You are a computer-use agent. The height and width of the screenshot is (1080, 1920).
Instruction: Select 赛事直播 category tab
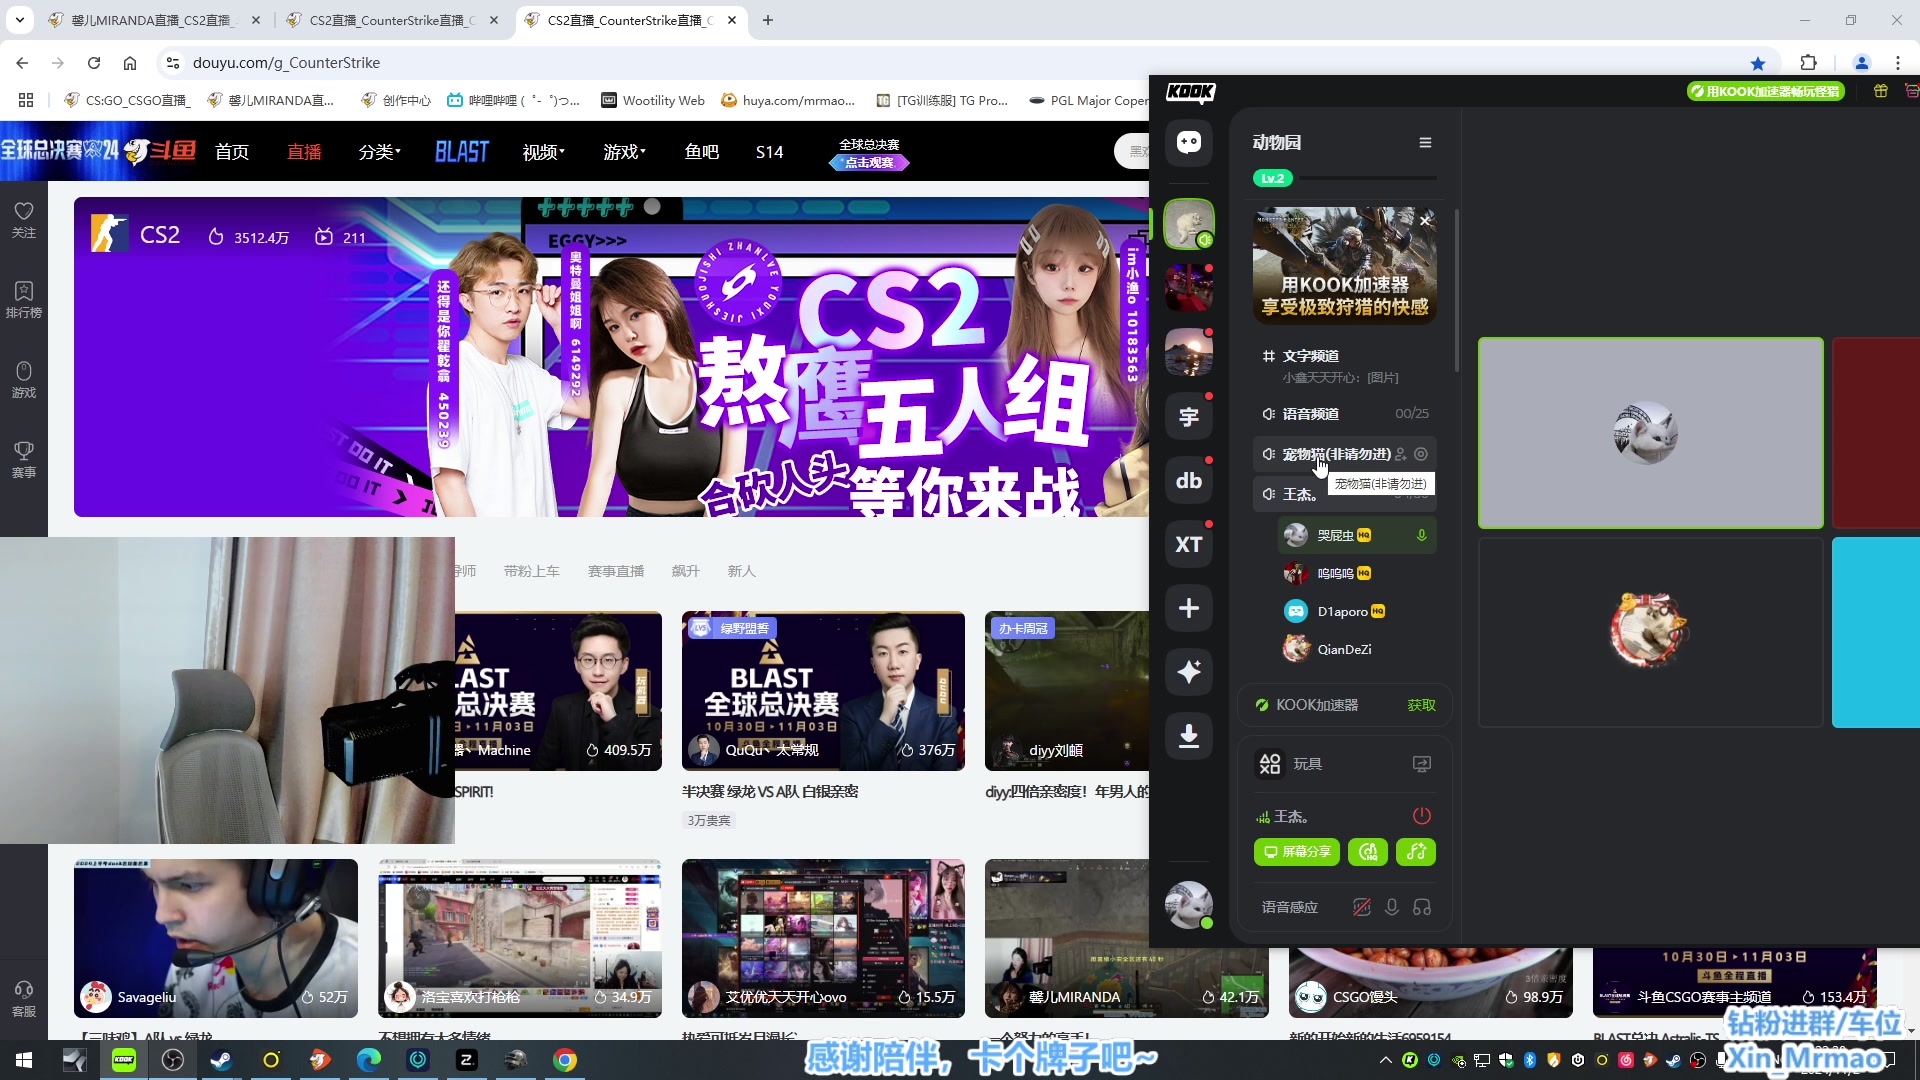point(616,571)
